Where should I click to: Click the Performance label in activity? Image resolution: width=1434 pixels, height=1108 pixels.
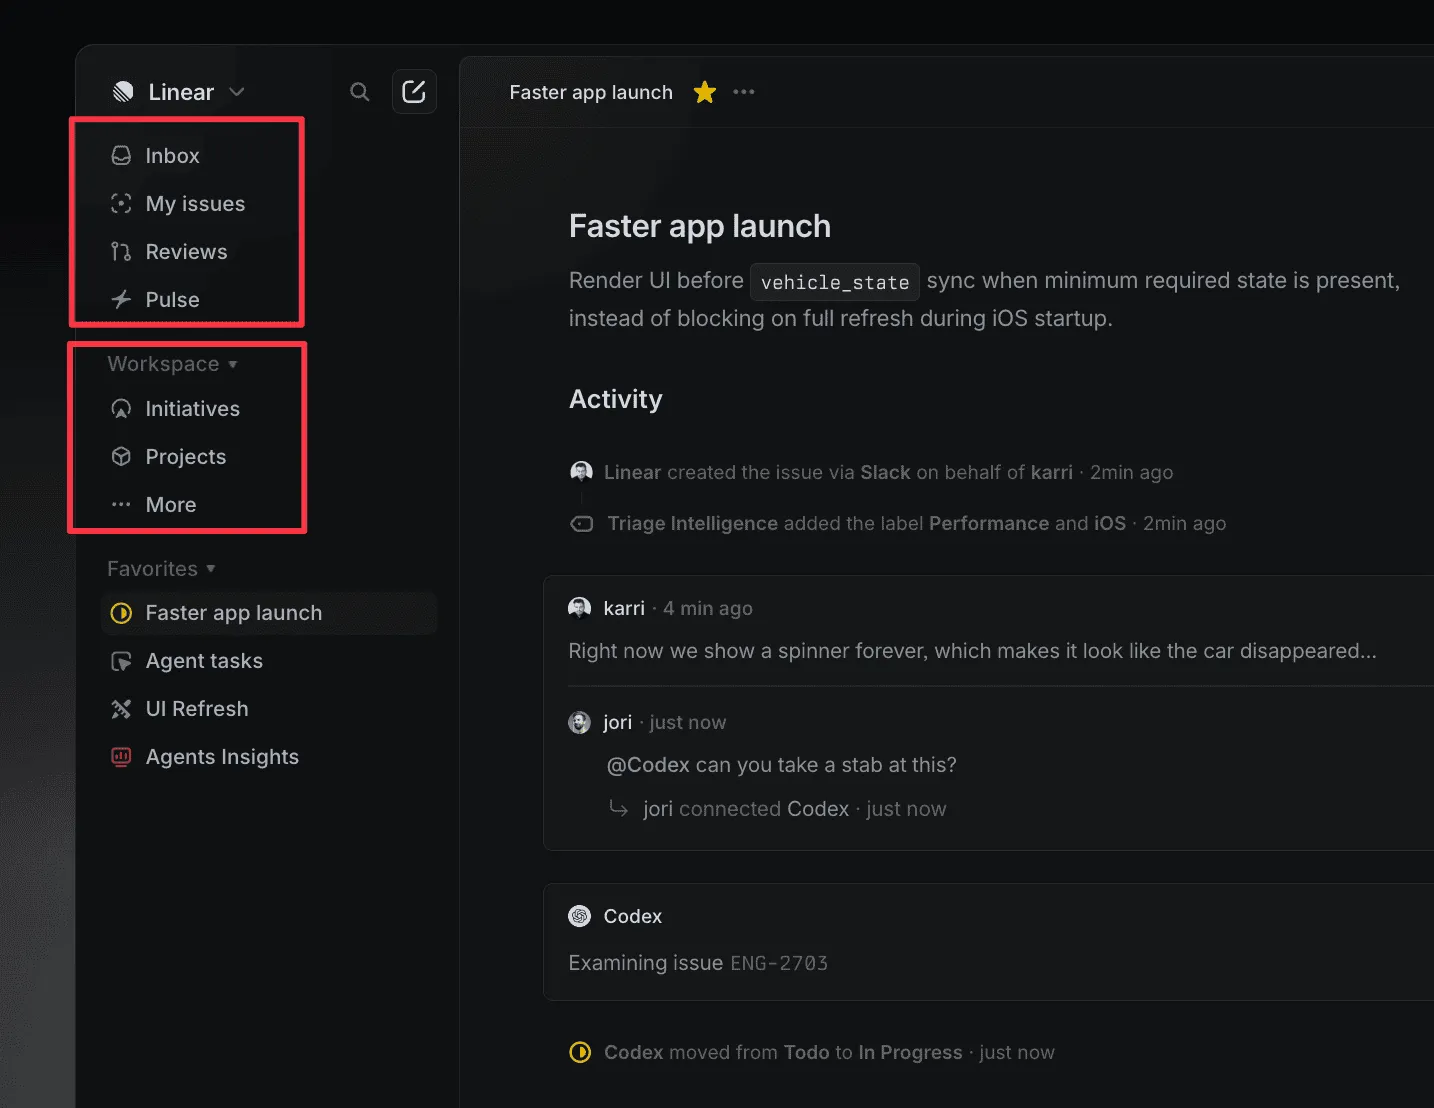click(989, 524)
